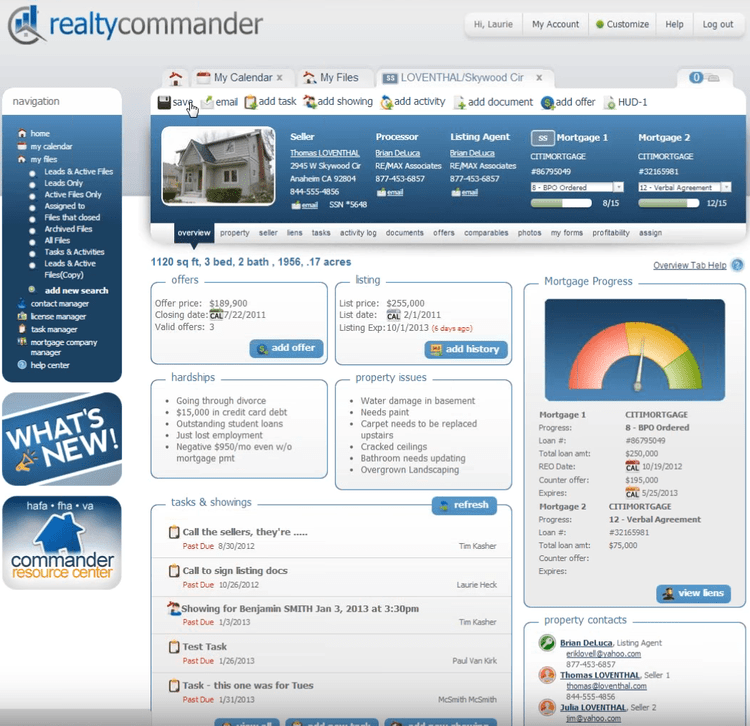This screenshot has width=750, height=726.
Task: Click the SS badge beside Mortgage 1
Action: coord(542,138)
